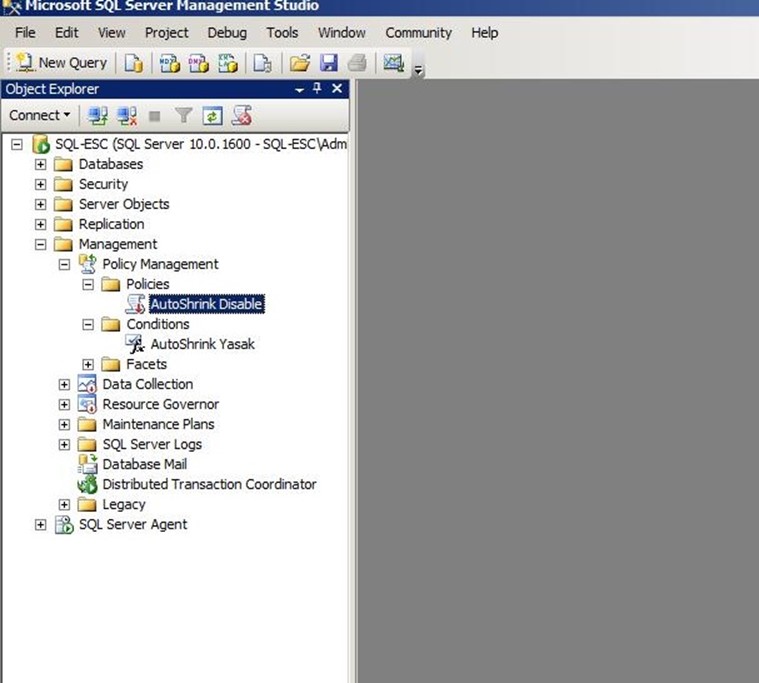Click the Print icon in toolbar
Screen dimensions: 759x683
(357, 63)
